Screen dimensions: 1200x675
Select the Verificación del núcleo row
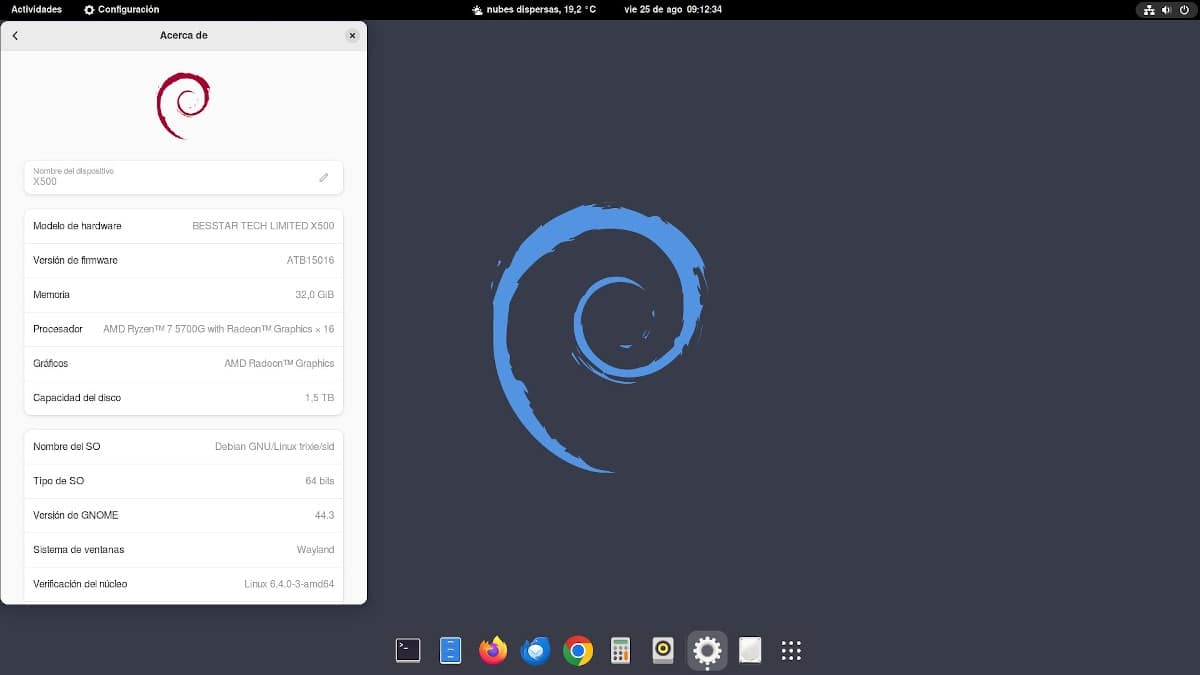click(183, 584)
